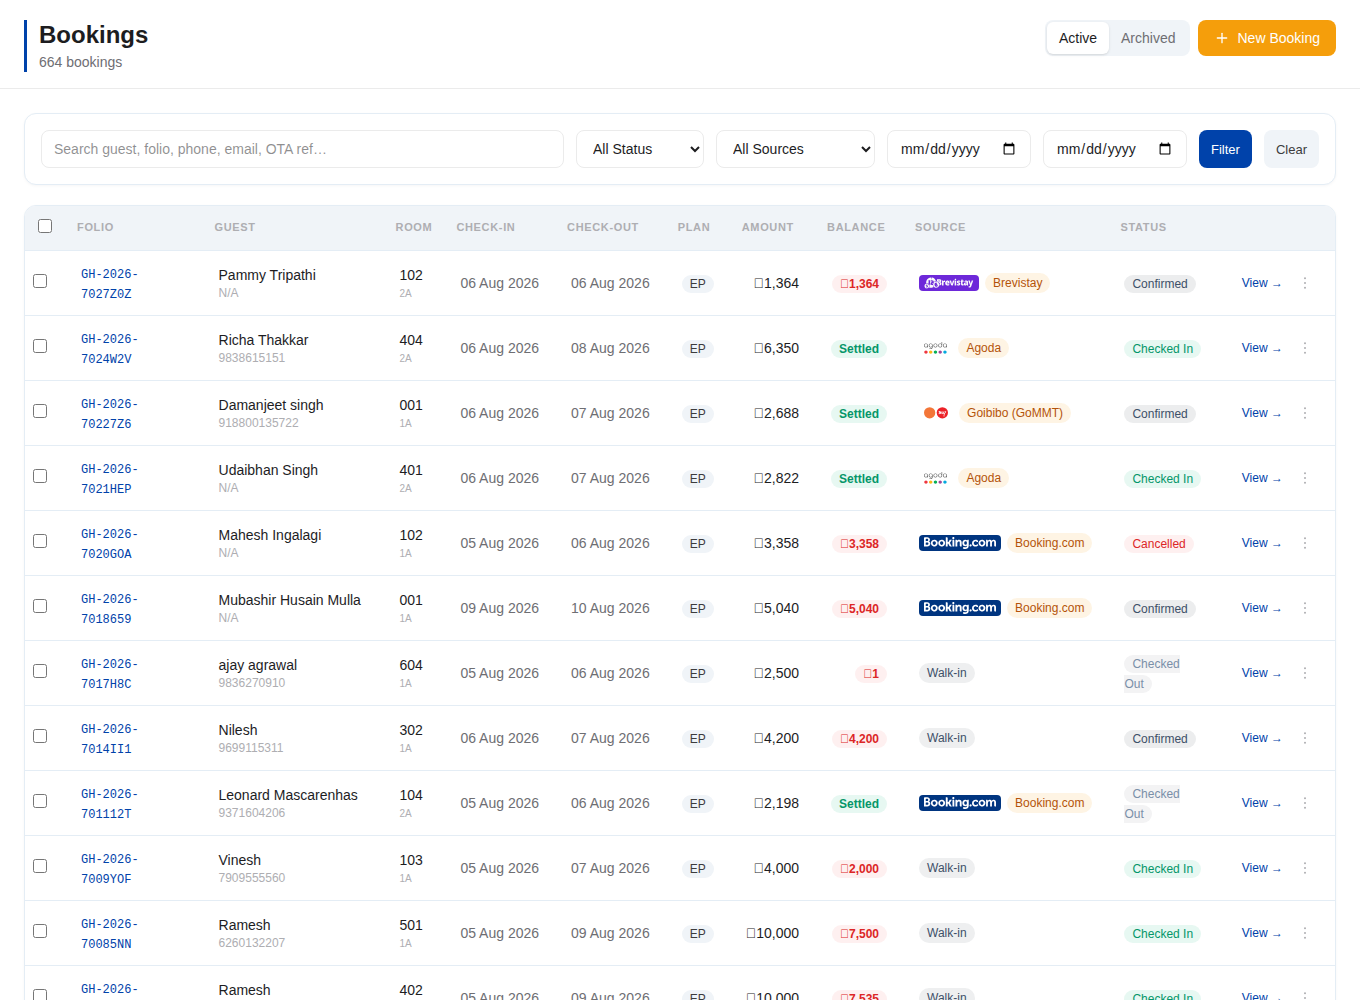Screen dimensions: 1360x1000
Task: Tick checkbox for Richa Thakkar row
Action: click(x=40, y=346)
